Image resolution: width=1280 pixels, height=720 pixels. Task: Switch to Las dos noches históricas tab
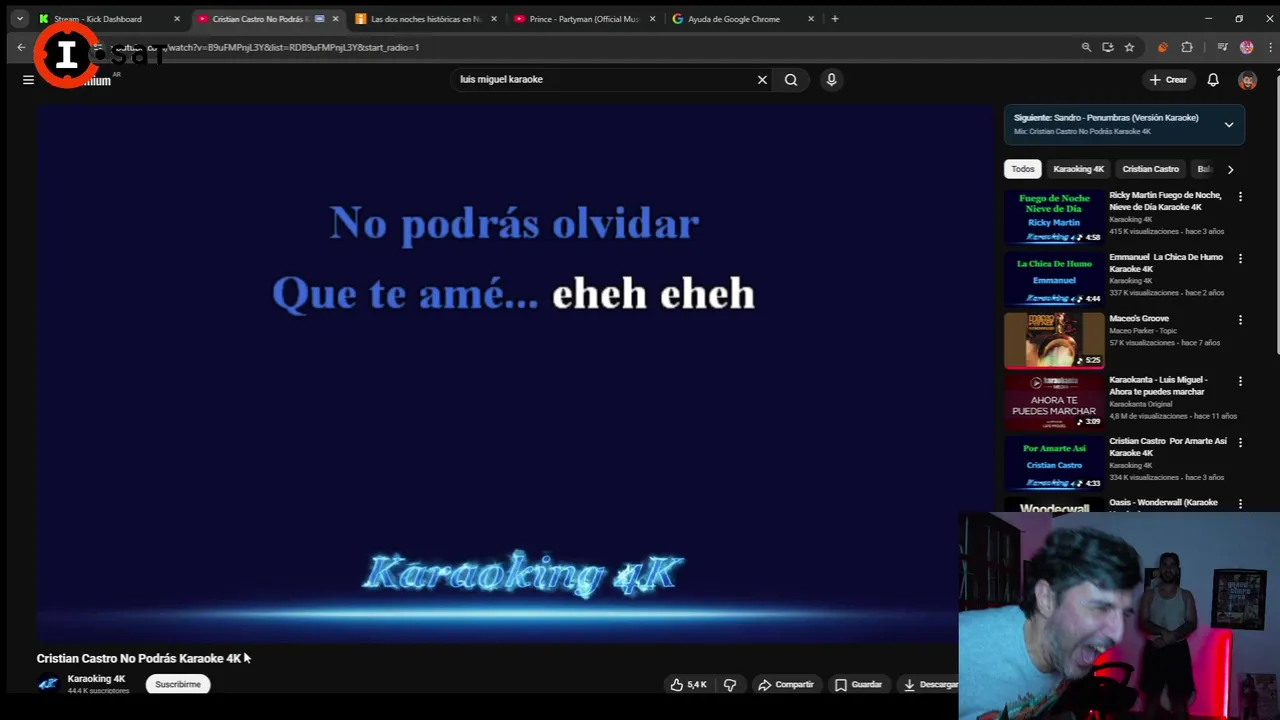[425, 19]
